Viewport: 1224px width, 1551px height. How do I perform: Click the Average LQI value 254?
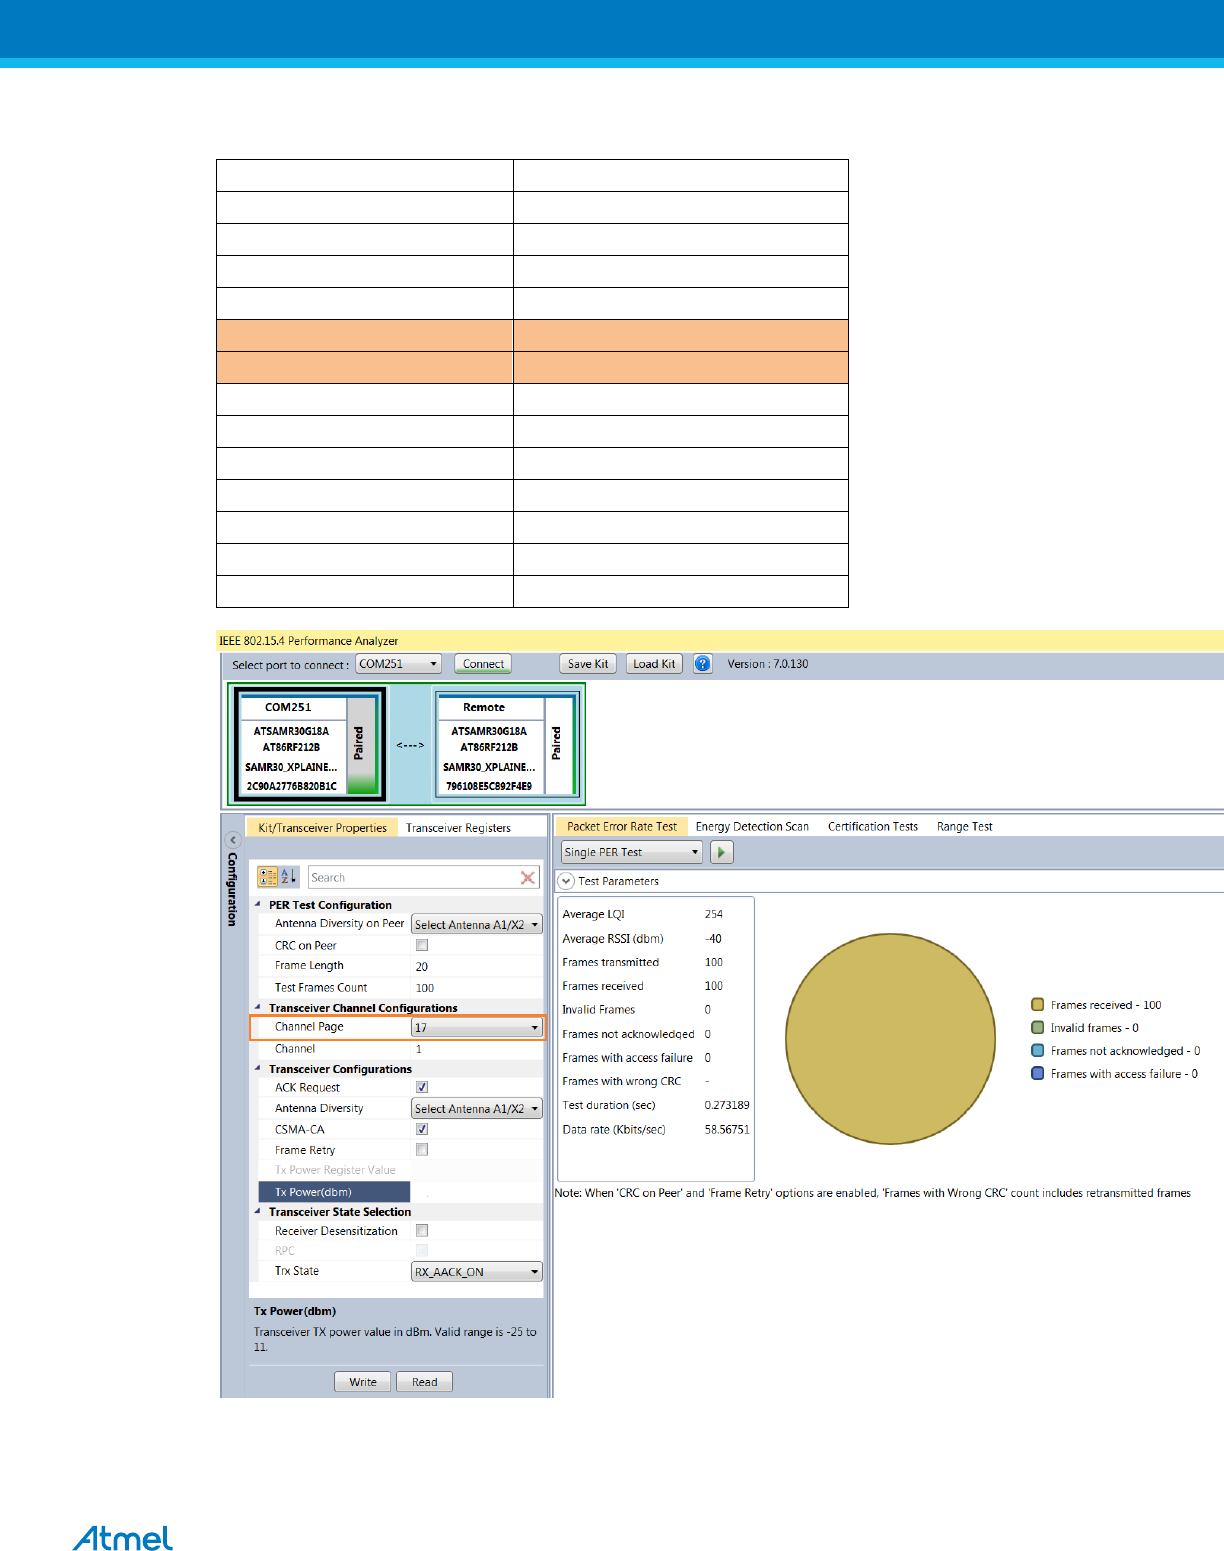point(714,914)
